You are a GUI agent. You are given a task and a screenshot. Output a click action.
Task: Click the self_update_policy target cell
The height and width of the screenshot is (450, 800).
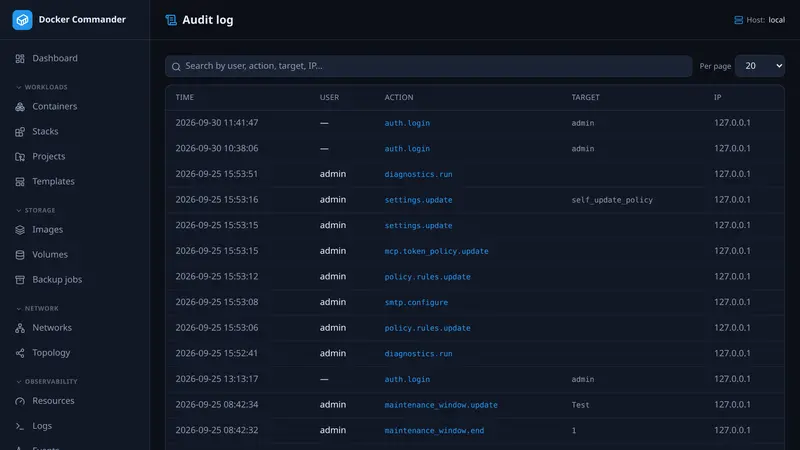click(612, 199)
